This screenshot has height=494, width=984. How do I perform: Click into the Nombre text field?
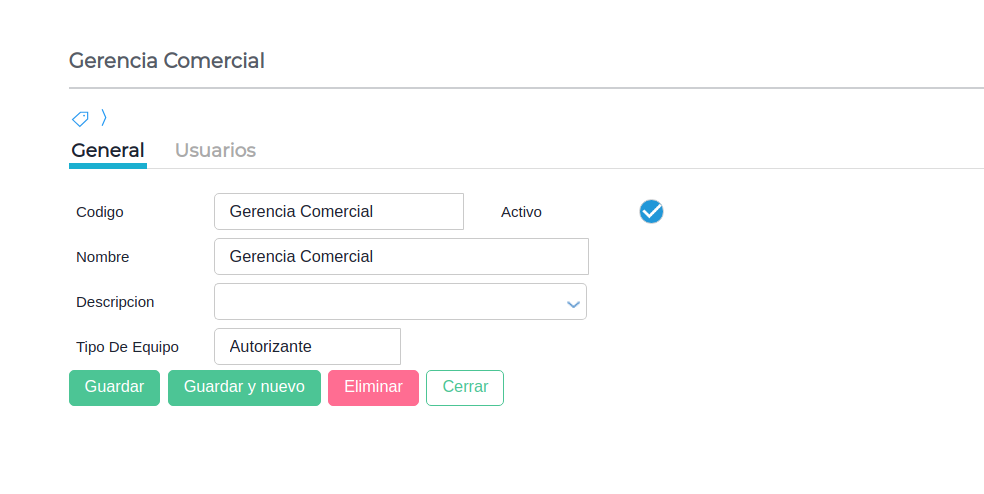(400, 257)
